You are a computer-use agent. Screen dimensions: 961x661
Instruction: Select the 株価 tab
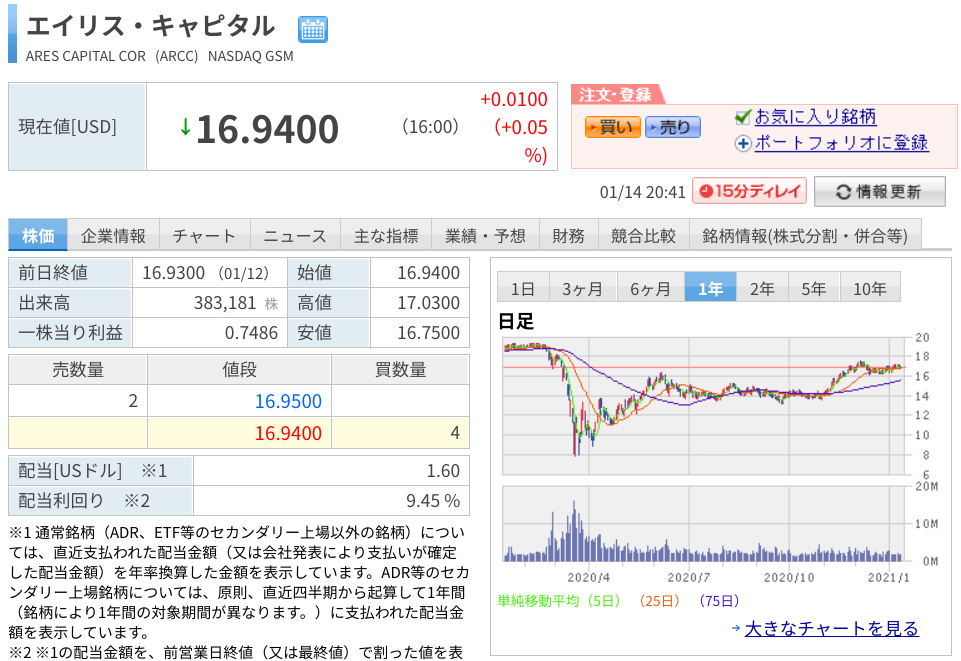click(38, 235)
